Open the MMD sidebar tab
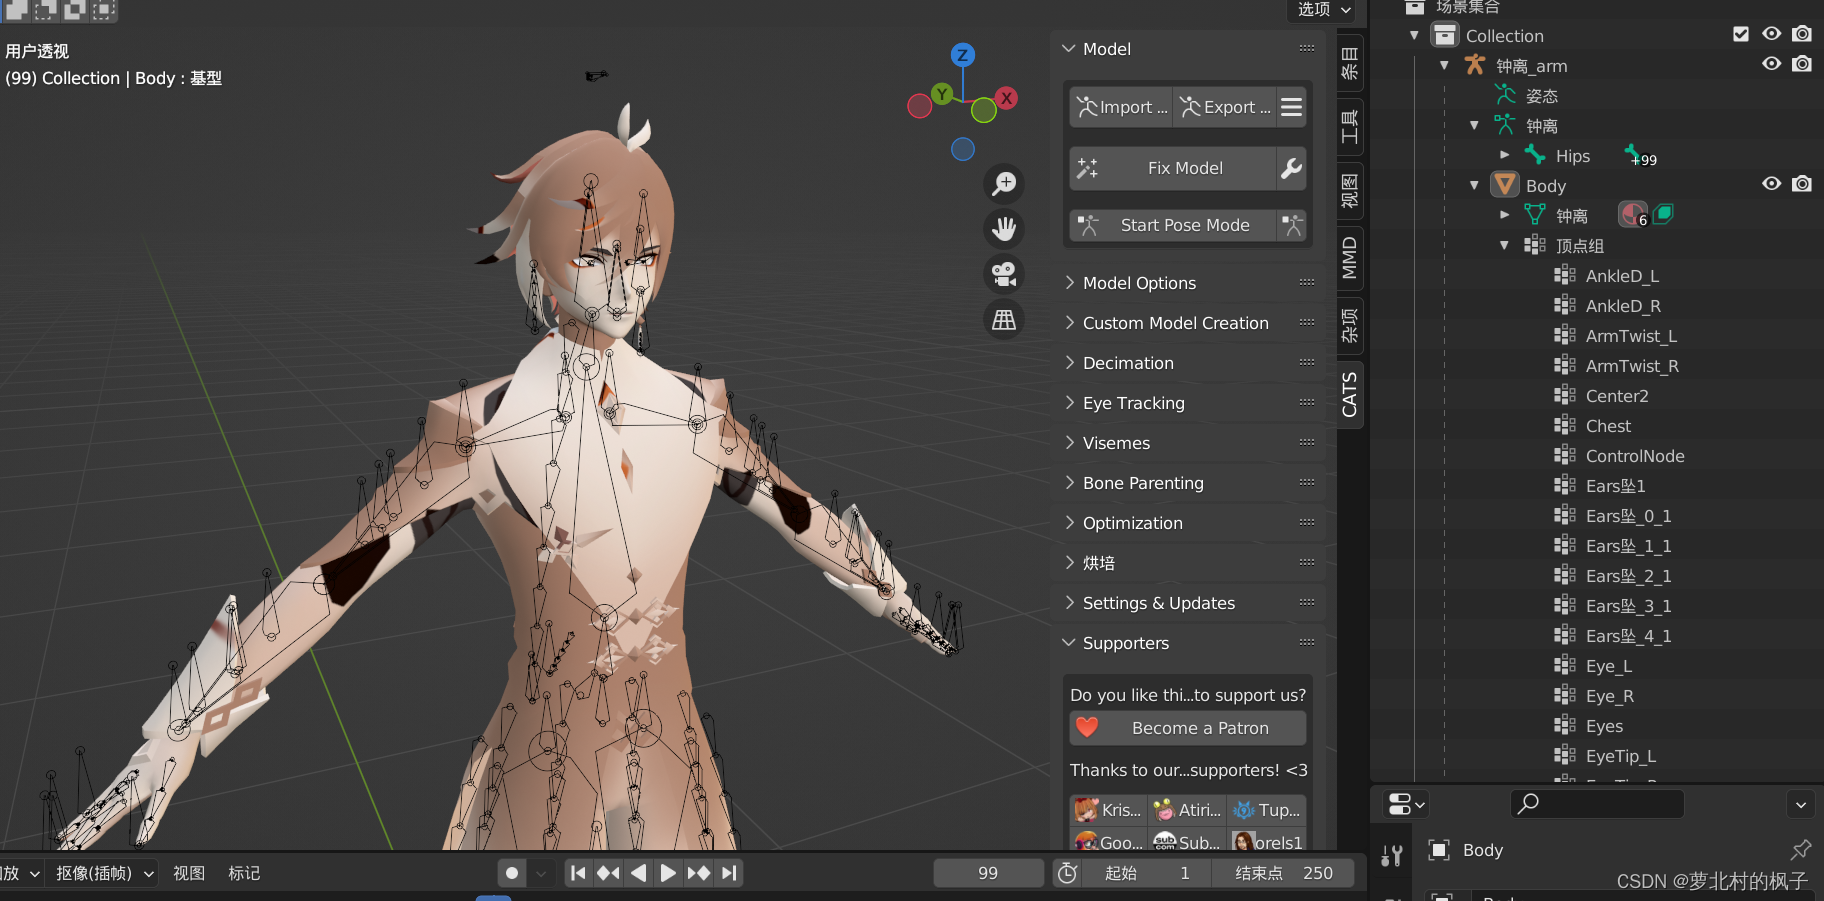Viewport: 1824px width, 901px height. [x=1350, y=258]
